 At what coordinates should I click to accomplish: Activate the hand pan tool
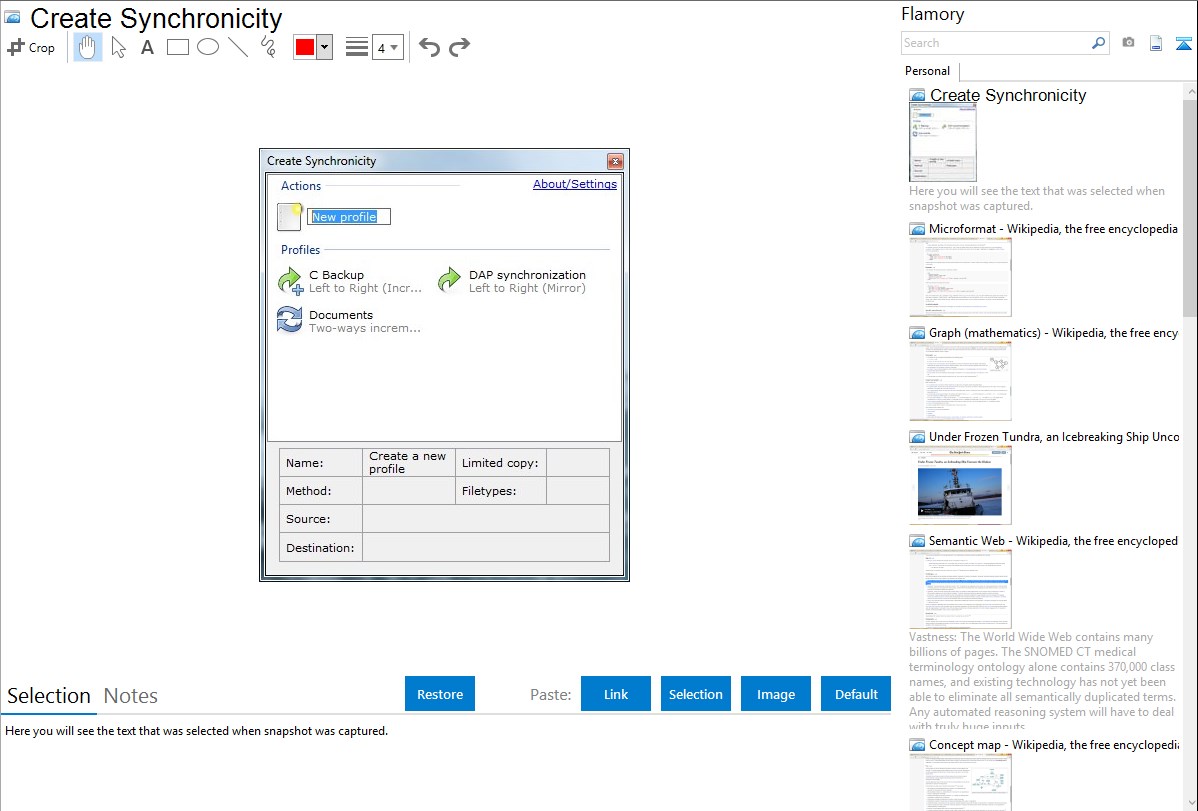click(87, 47)
